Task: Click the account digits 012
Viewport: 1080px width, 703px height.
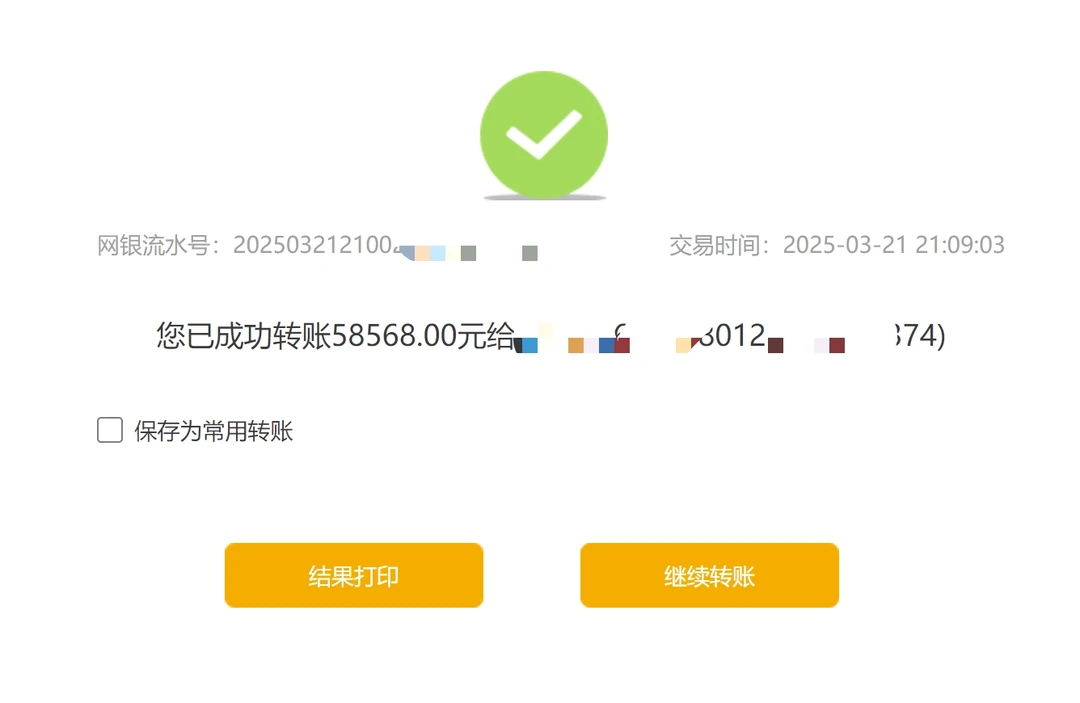Action: pos(740,336)
